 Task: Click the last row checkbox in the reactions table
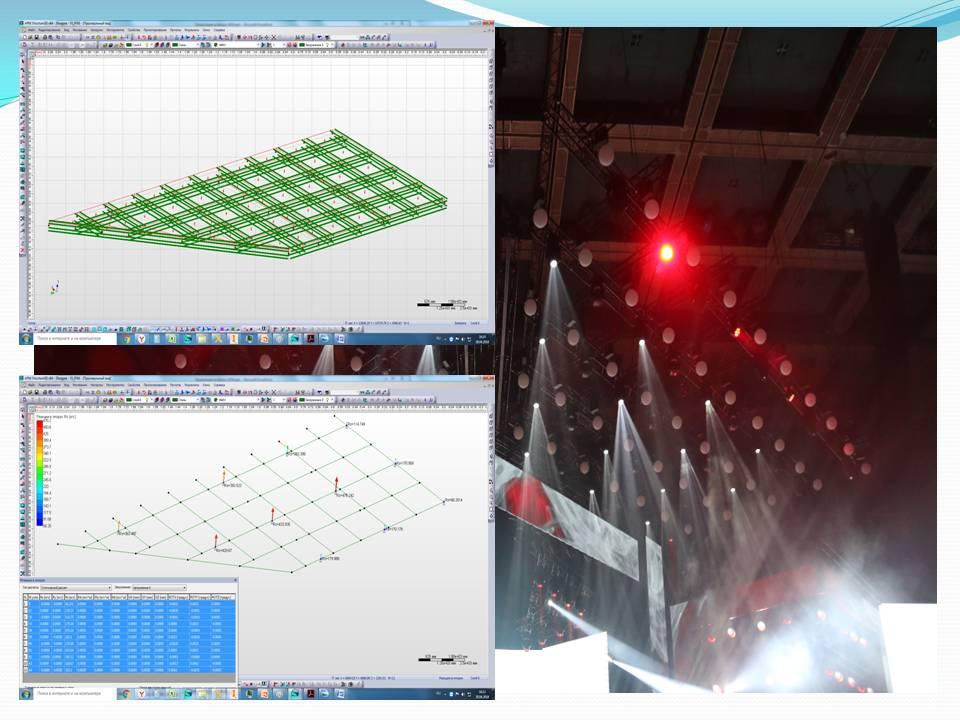click(x=27, y=669)
